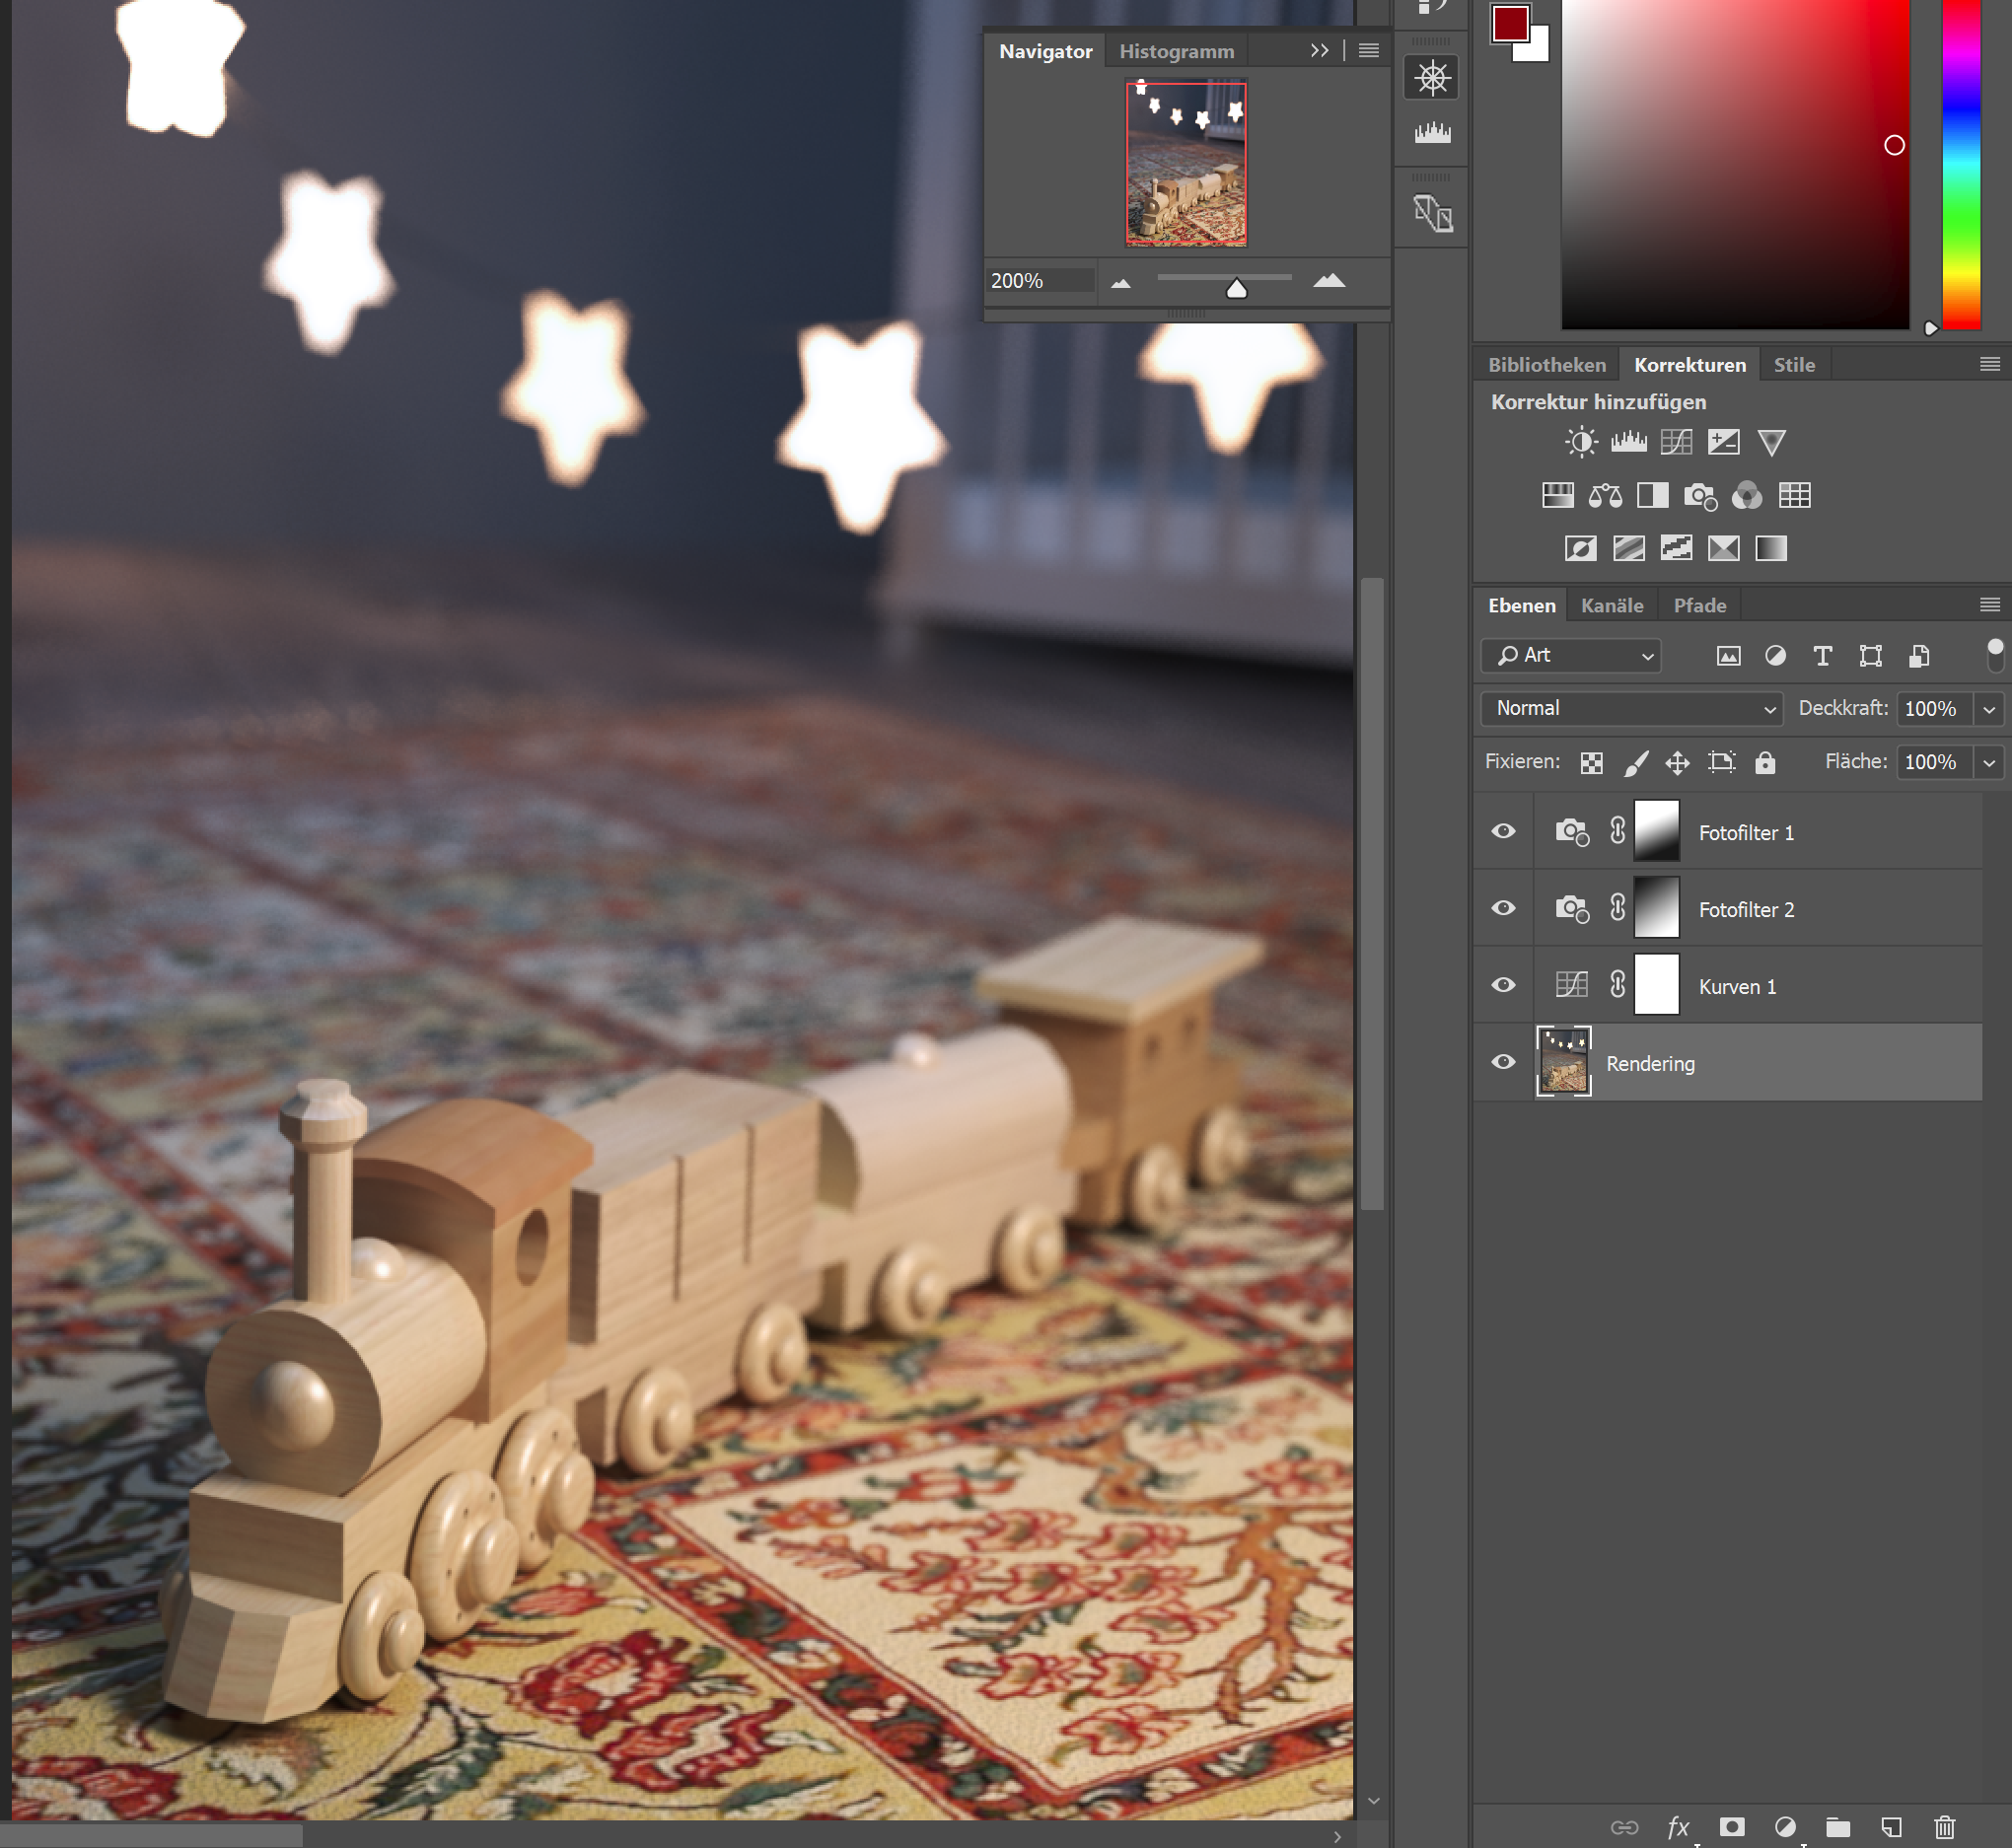Add a Channel Mixer adjustment

click(1747, 495)
